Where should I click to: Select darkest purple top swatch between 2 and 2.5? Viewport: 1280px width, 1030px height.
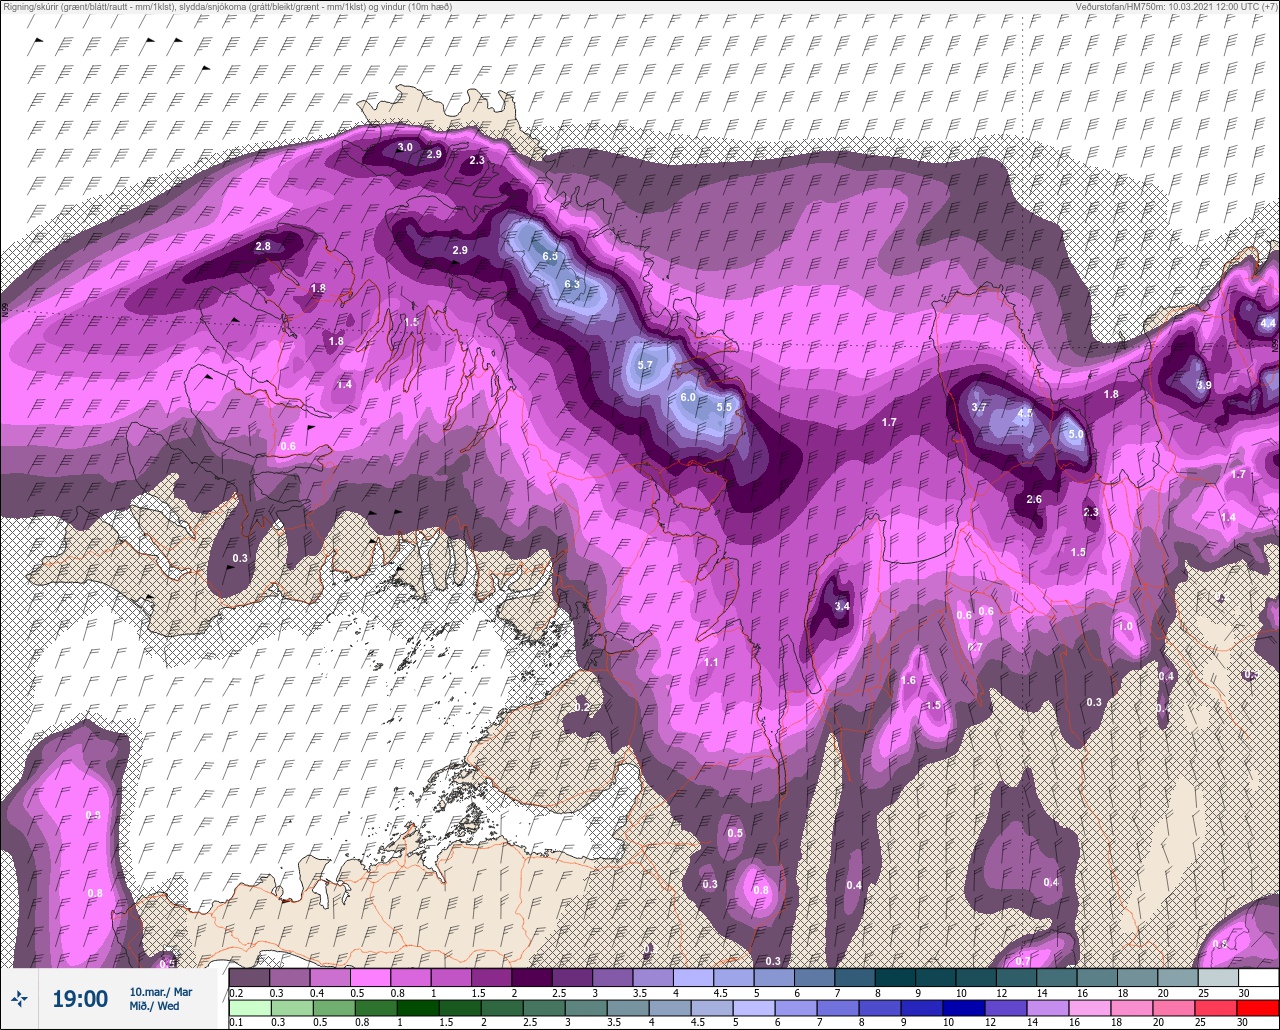pos(531,977)
